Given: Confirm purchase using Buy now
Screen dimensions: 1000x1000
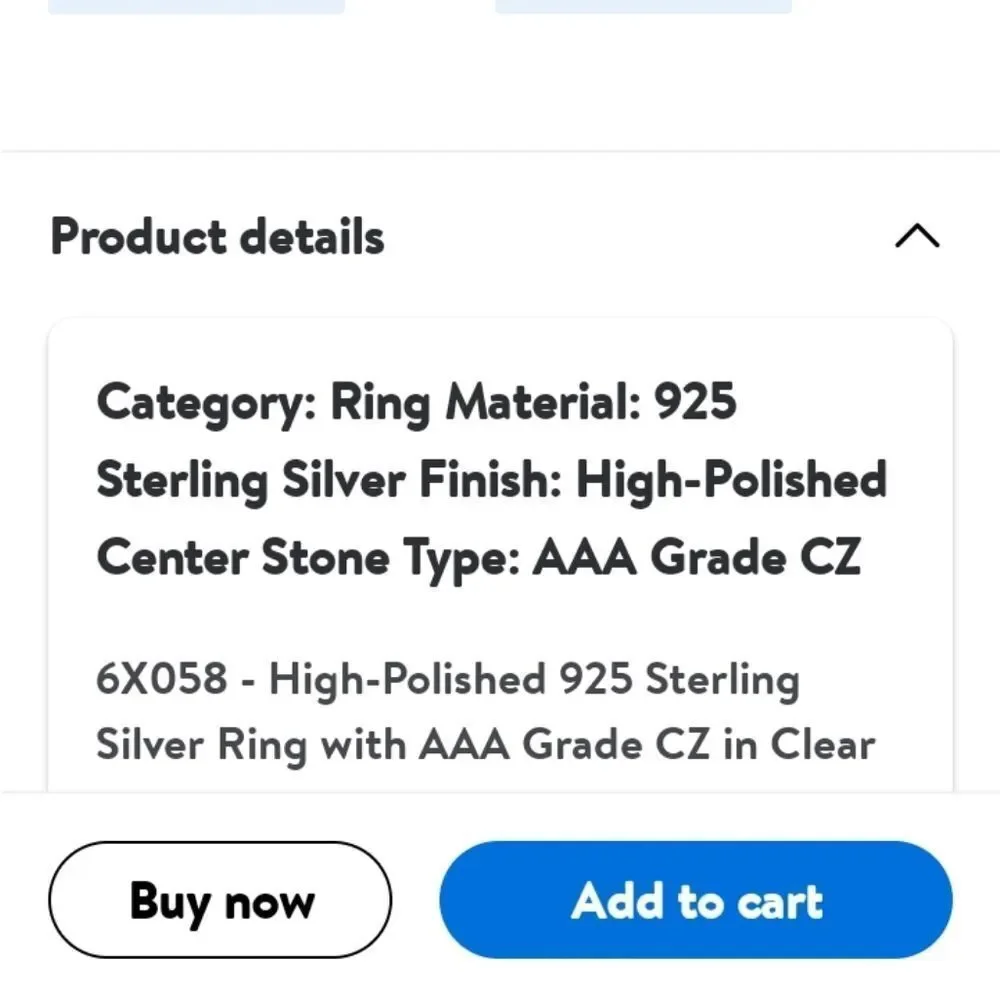Looking at the screenshot, I should tap(221, 899).
